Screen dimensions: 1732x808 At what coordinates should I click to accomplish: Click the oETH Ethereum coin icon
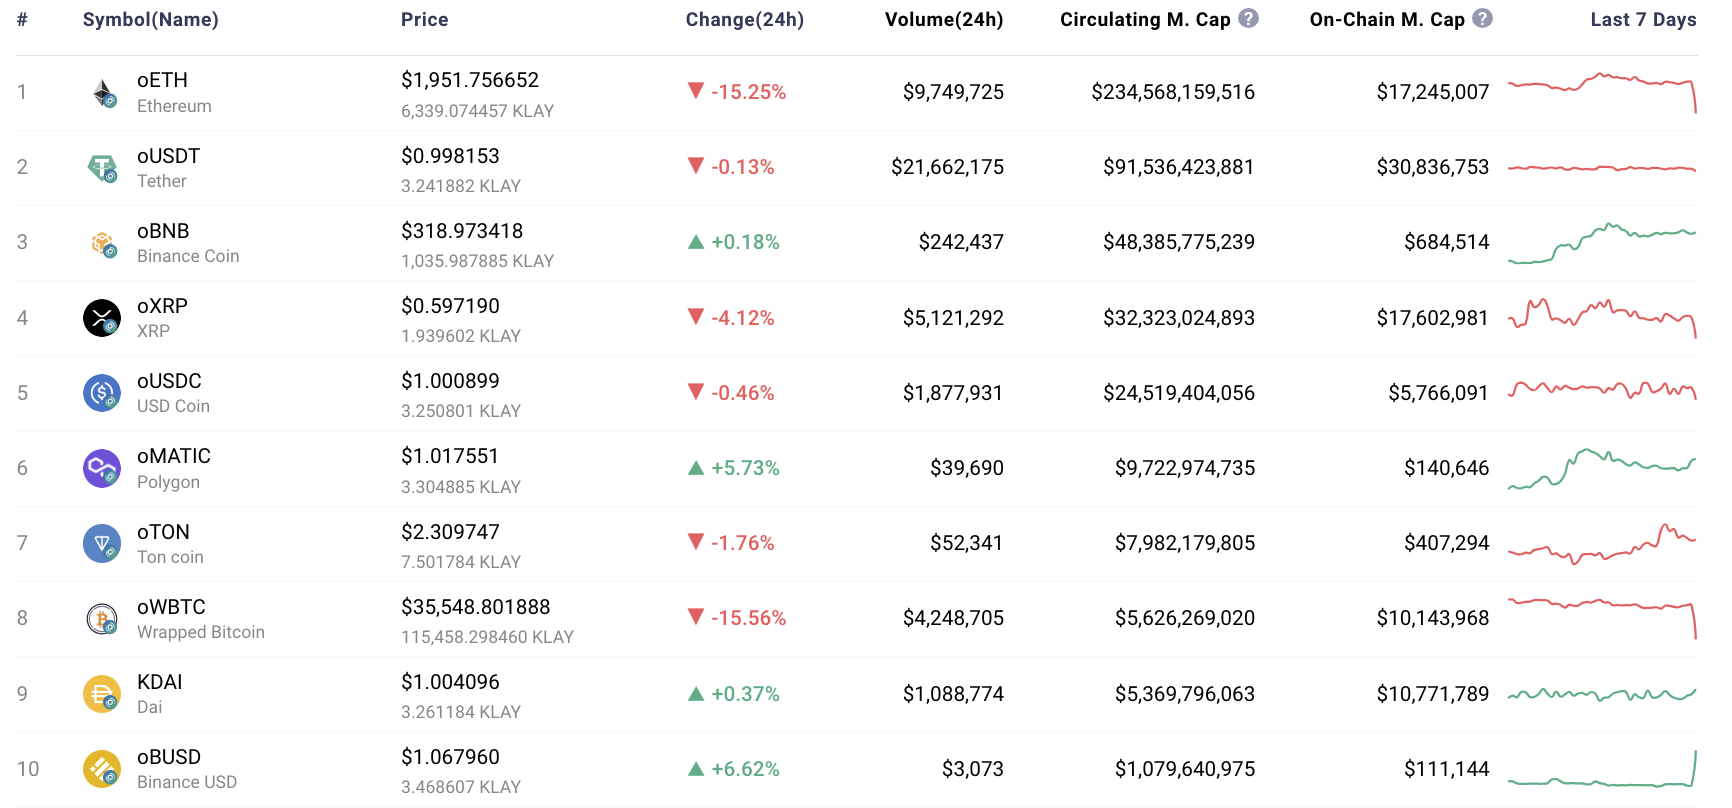click(102, 93)
